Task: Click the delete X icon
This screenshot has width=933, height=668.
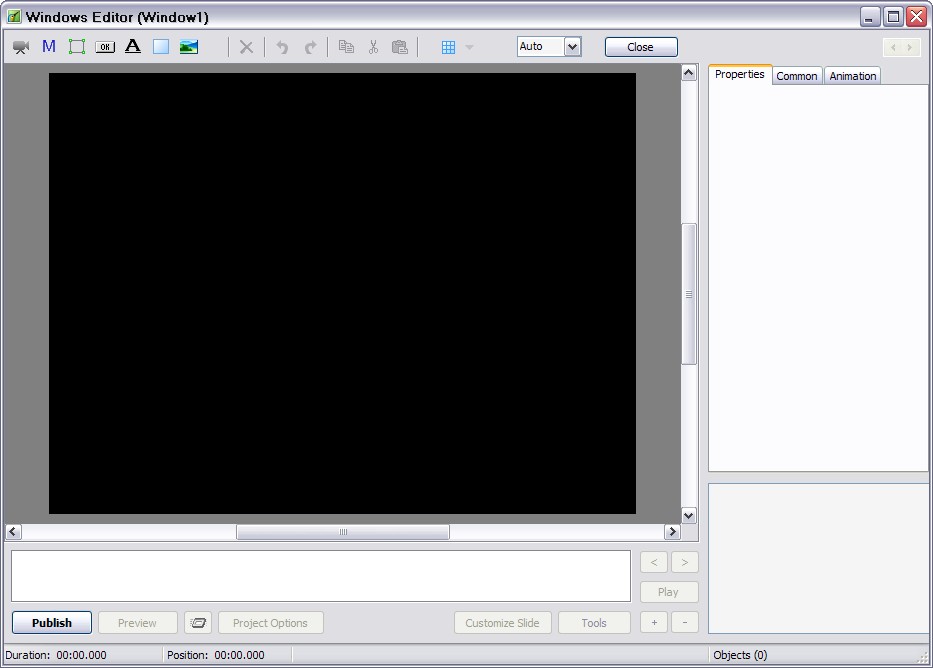Action: (246, 47)
